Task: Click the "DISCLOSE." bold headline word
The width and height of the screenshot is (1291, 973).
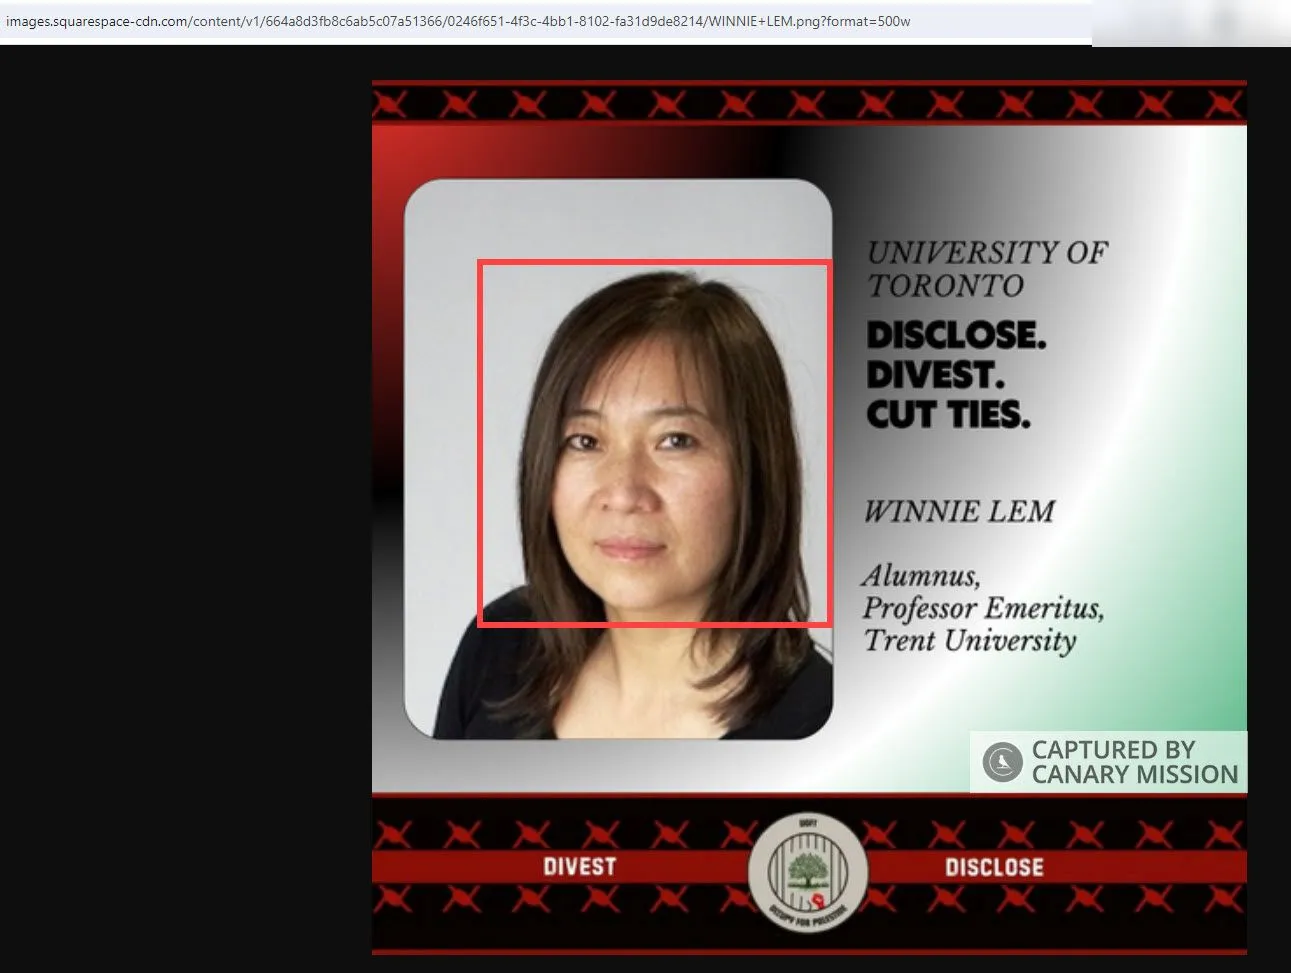Action: coord(956,335)
